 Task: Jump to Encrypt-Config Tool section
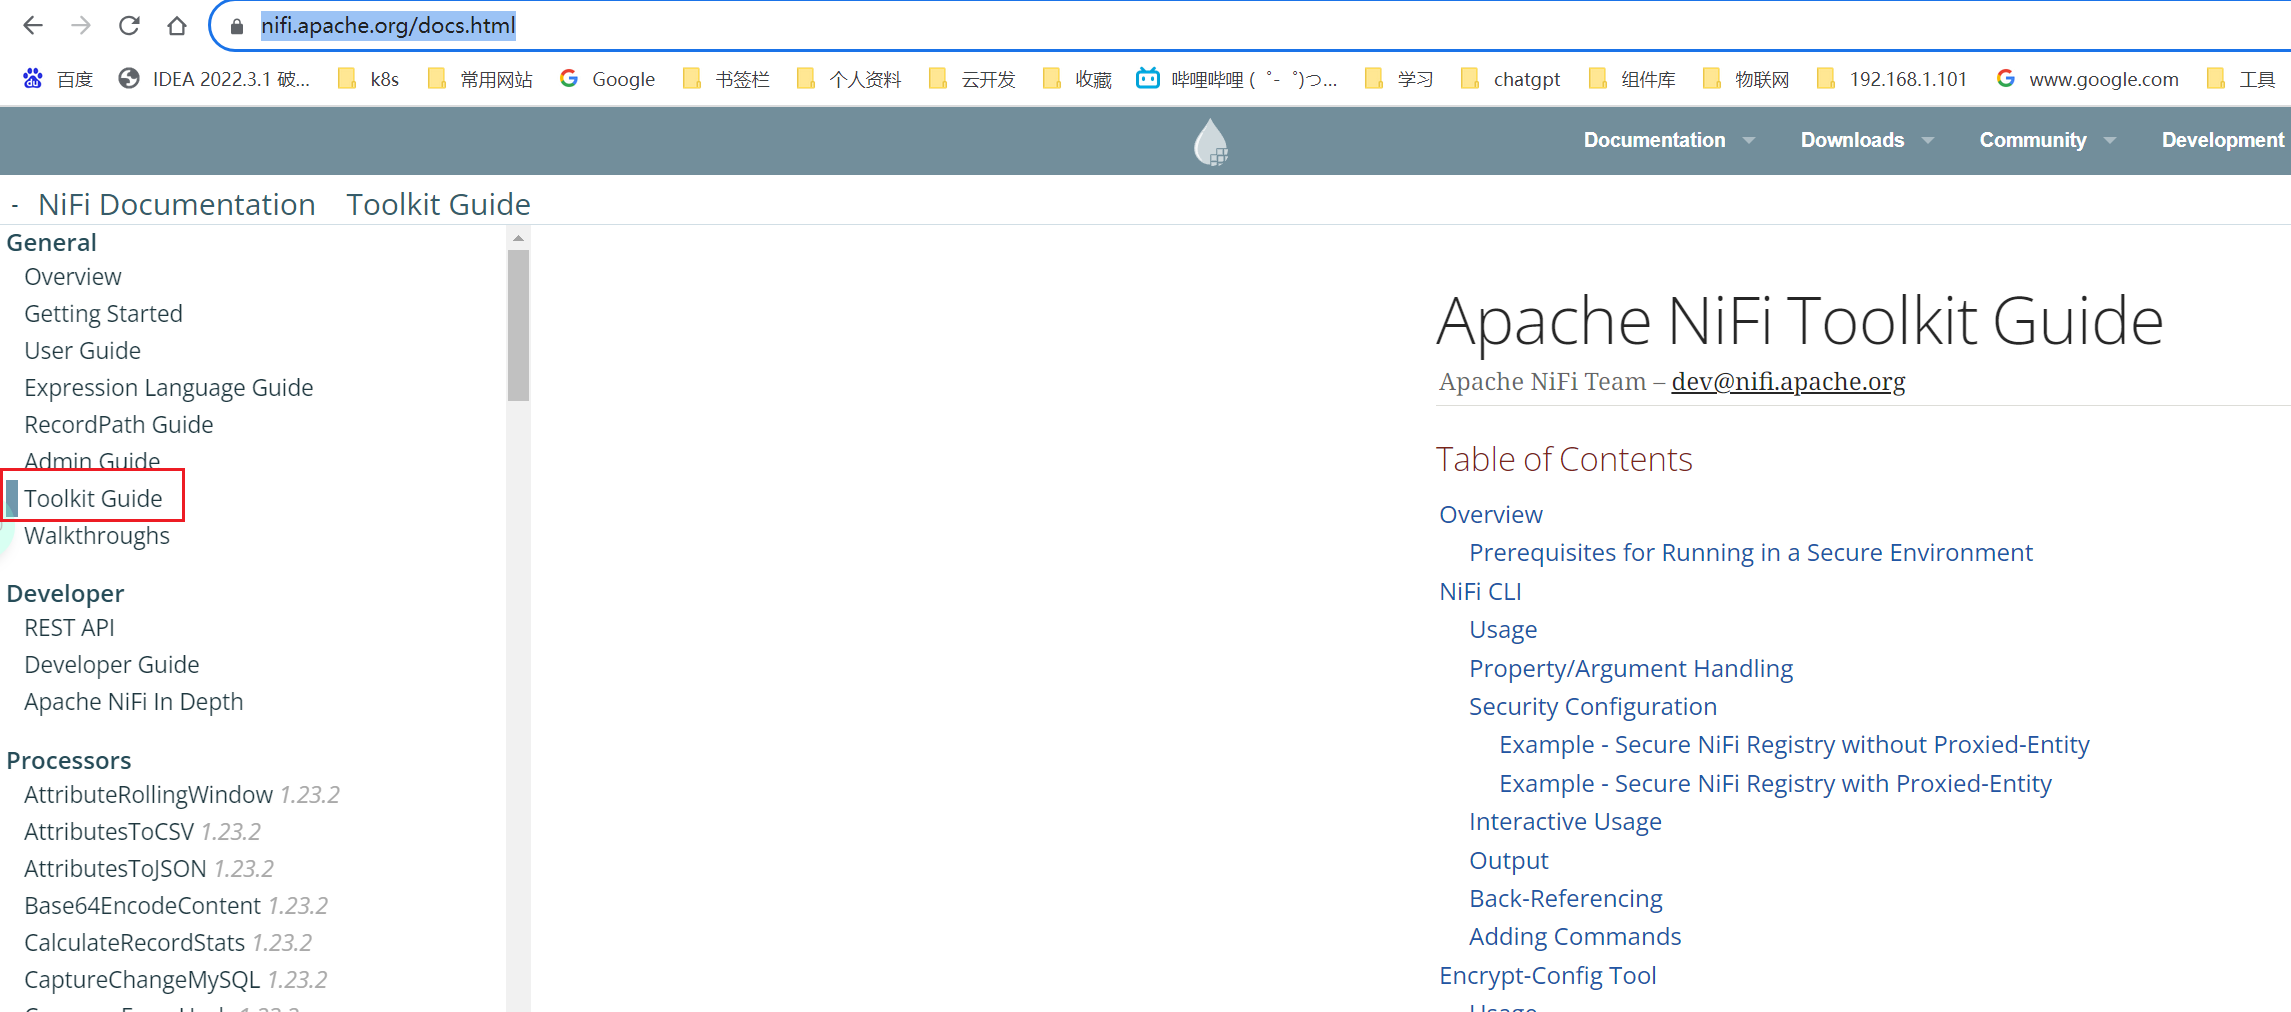(x=1547, y=976)
